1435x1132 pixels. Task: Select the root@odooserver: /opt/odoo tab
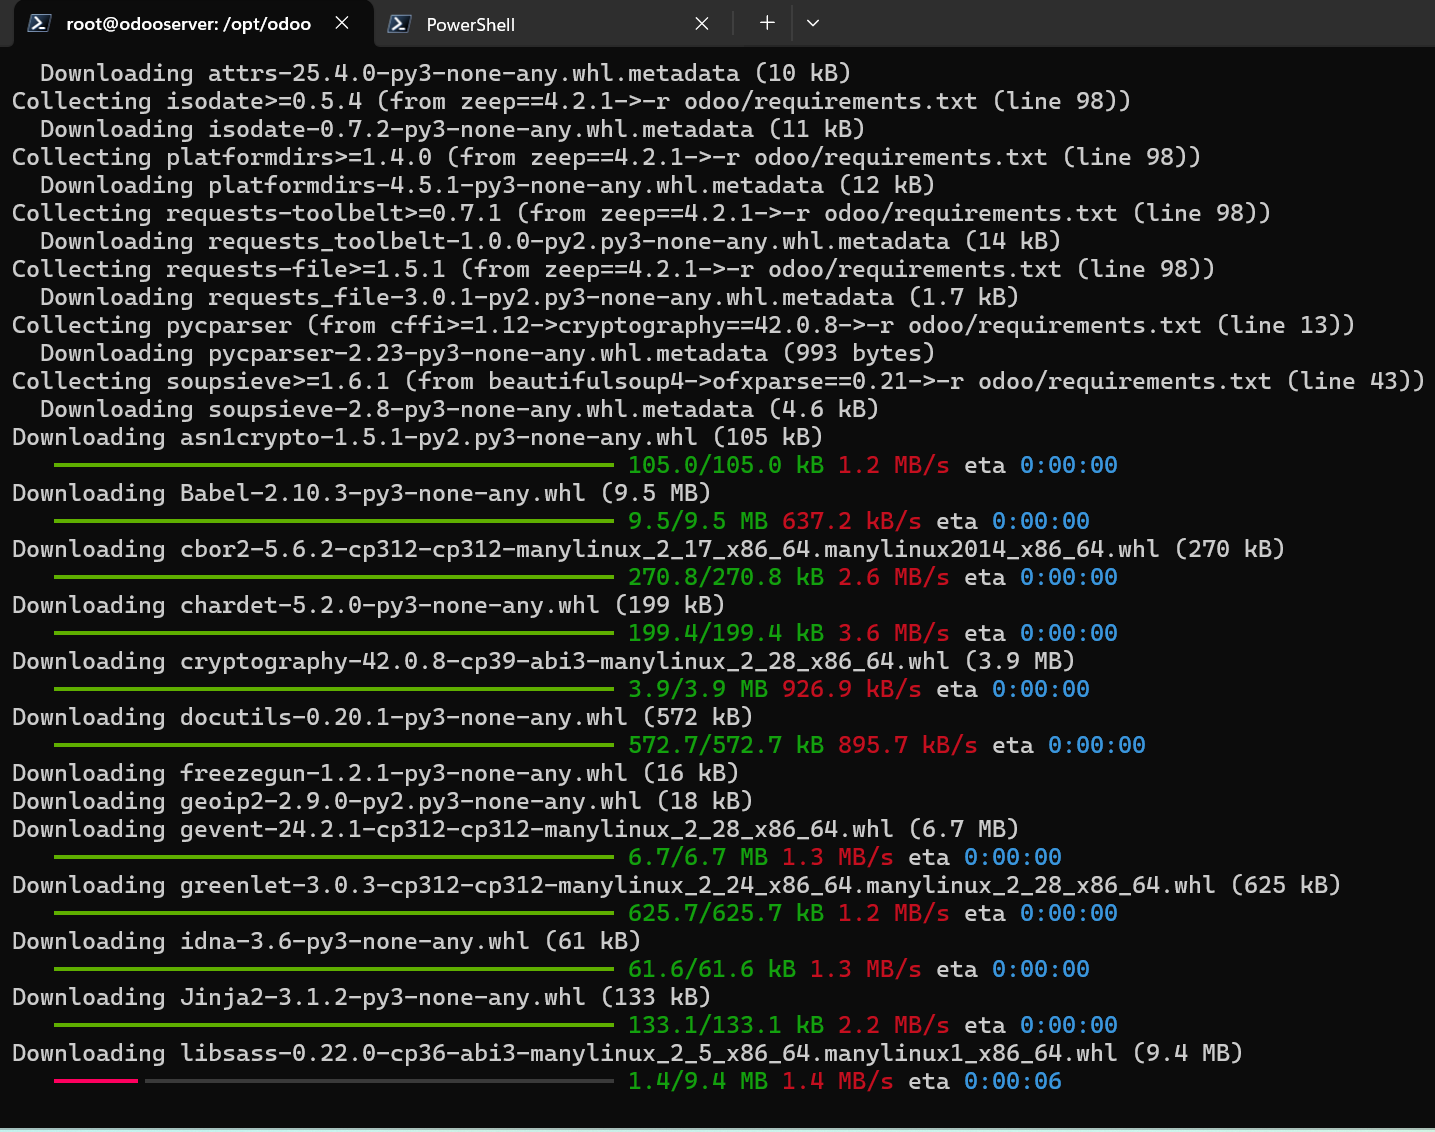tap(188, 24)
